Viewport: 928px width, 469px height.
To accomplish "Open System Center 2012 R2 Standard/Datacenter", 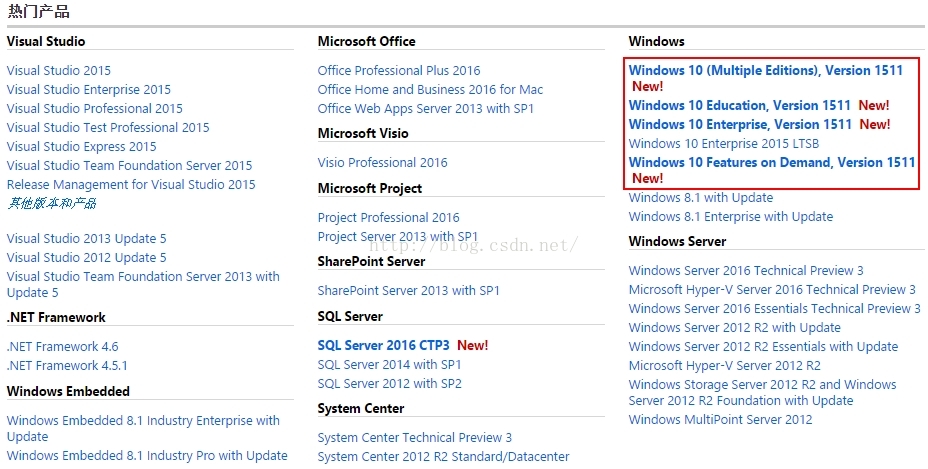I will coord(443,457).
